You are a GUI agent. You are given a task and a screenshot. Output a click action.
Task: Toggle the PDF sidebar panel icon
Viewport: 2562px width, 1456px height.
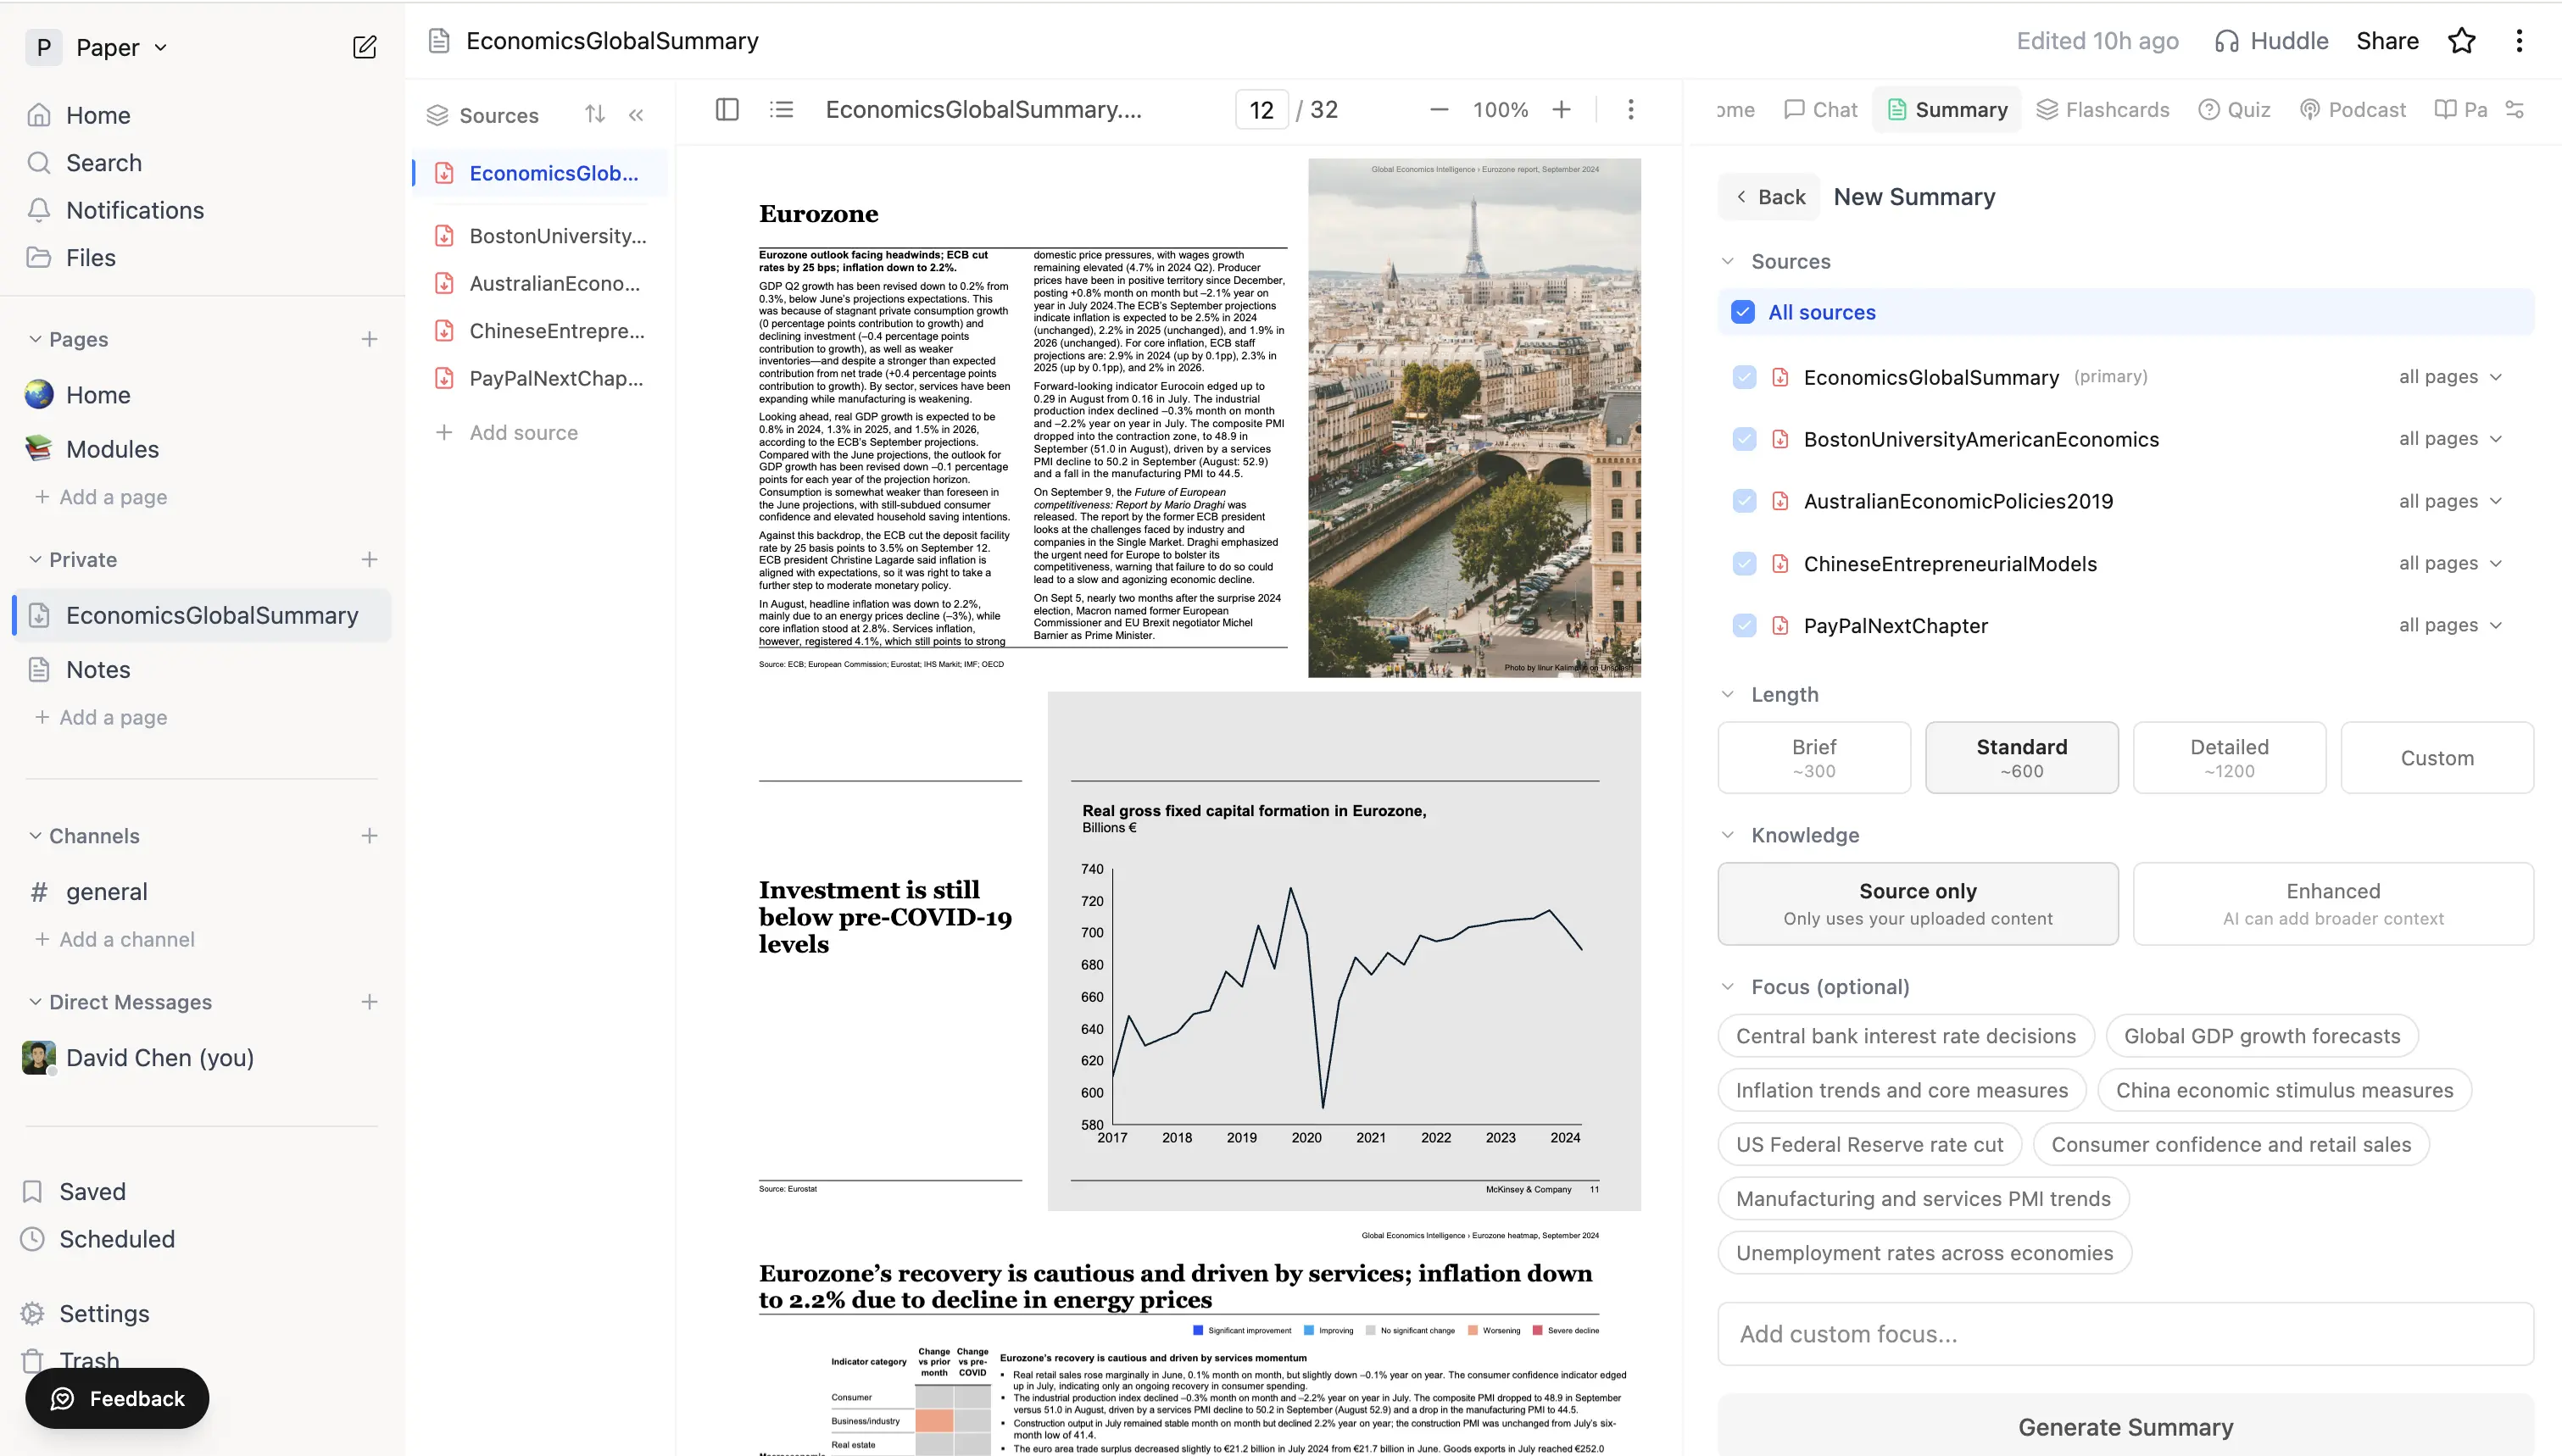[x=727, y=109]
